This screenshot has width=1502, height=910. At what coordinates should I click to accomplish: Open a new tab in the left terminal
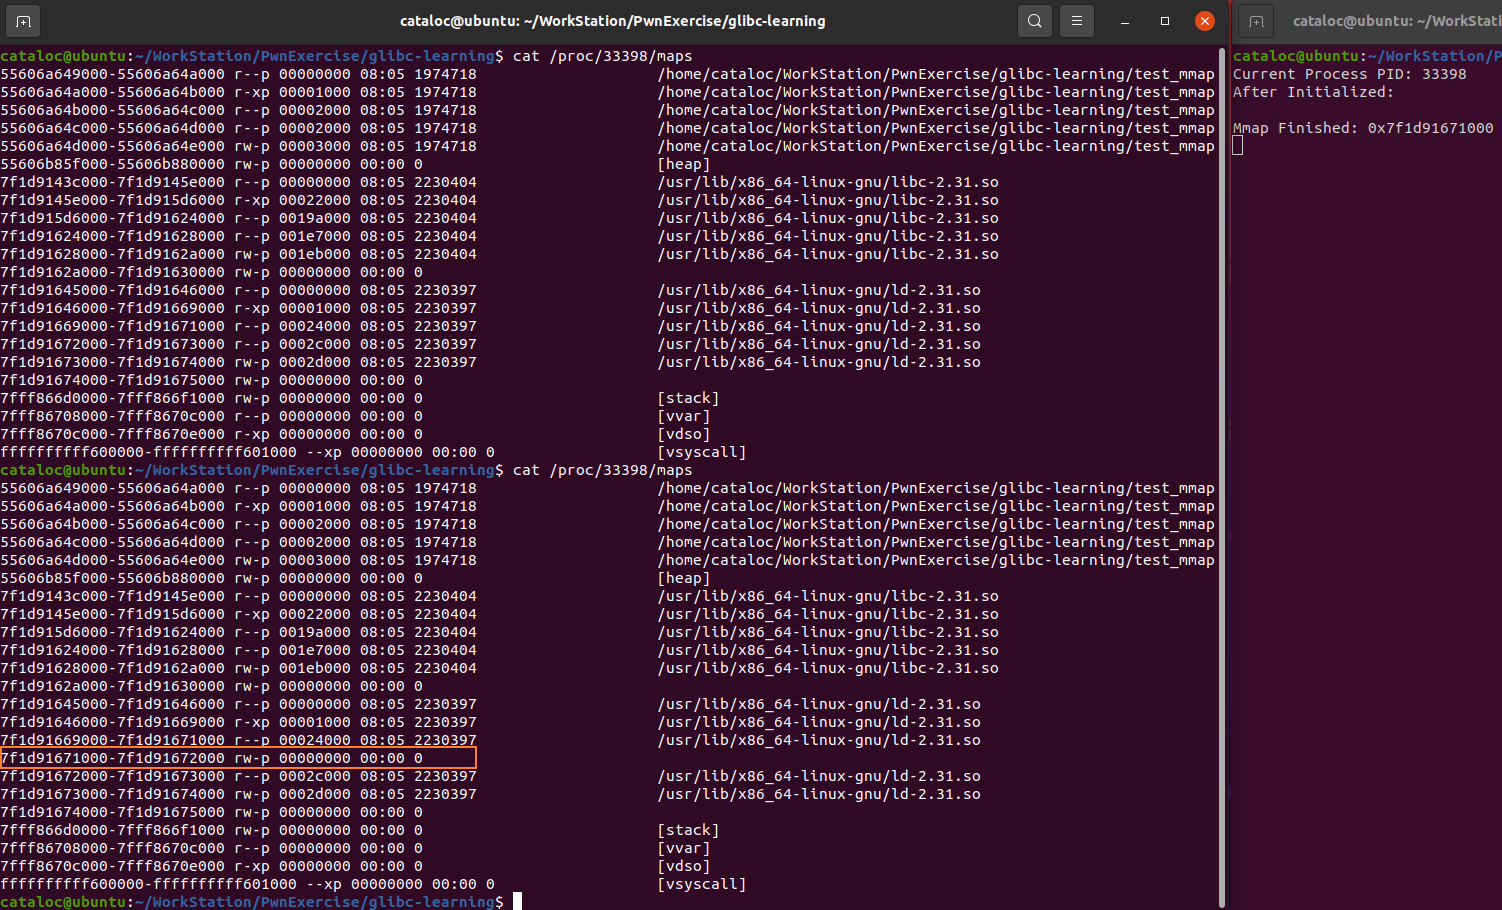(23, 21)
